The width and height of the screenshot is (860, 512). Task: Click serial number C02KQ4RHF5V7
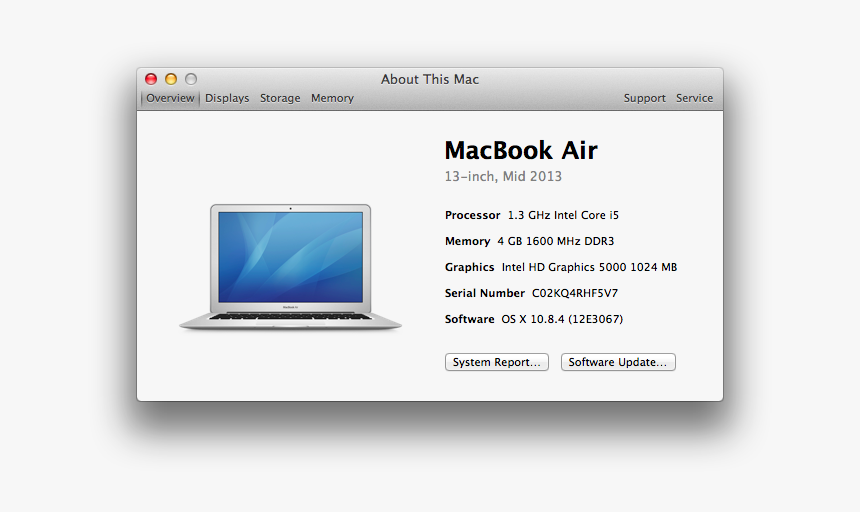tap(575, 293)
